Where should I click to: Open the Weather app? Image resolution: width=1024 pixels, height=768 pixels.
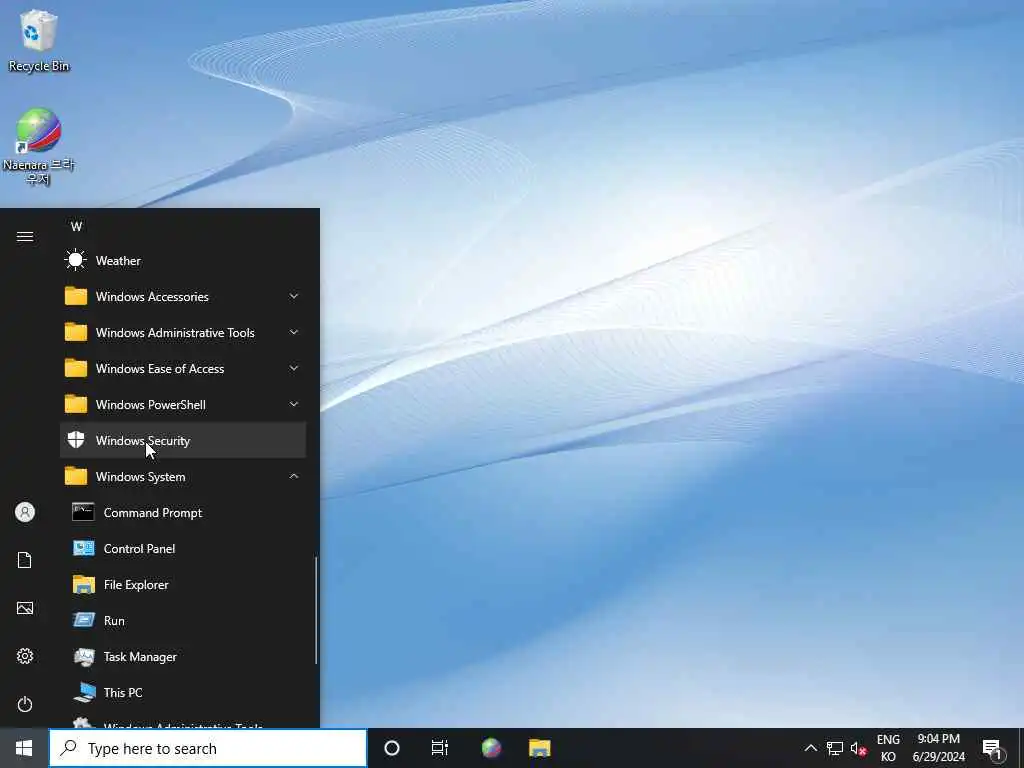coord(183,261)
